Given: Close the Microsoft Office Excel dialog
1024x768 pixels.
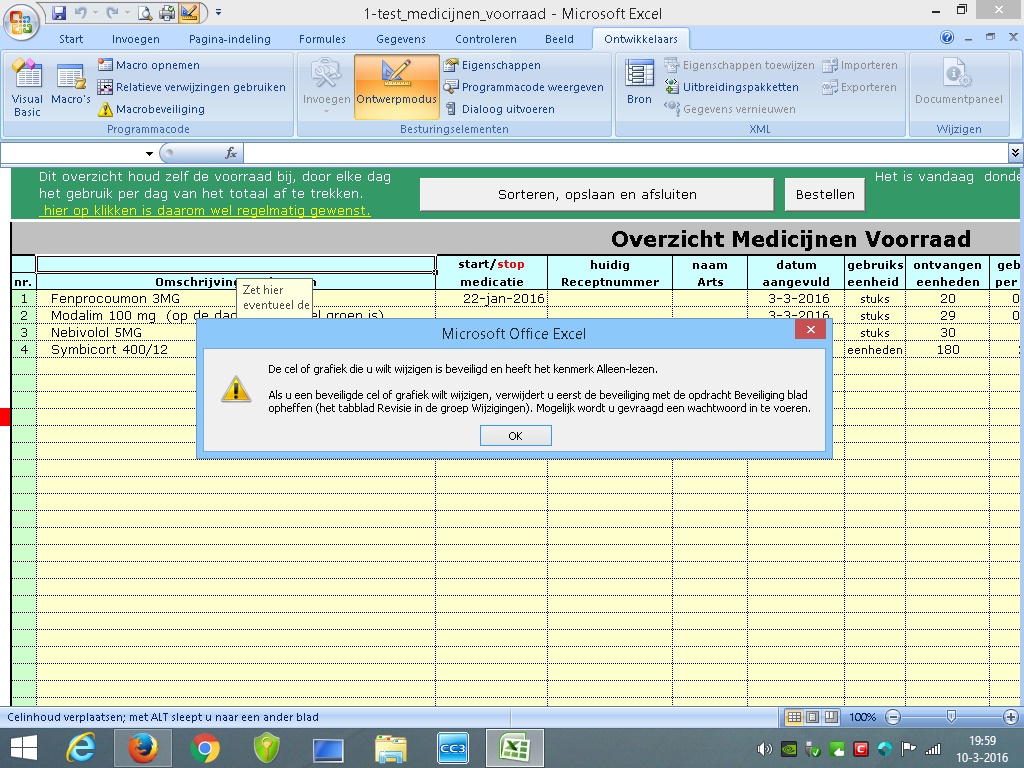Looking at the screenshot, I should pos(810,330).
